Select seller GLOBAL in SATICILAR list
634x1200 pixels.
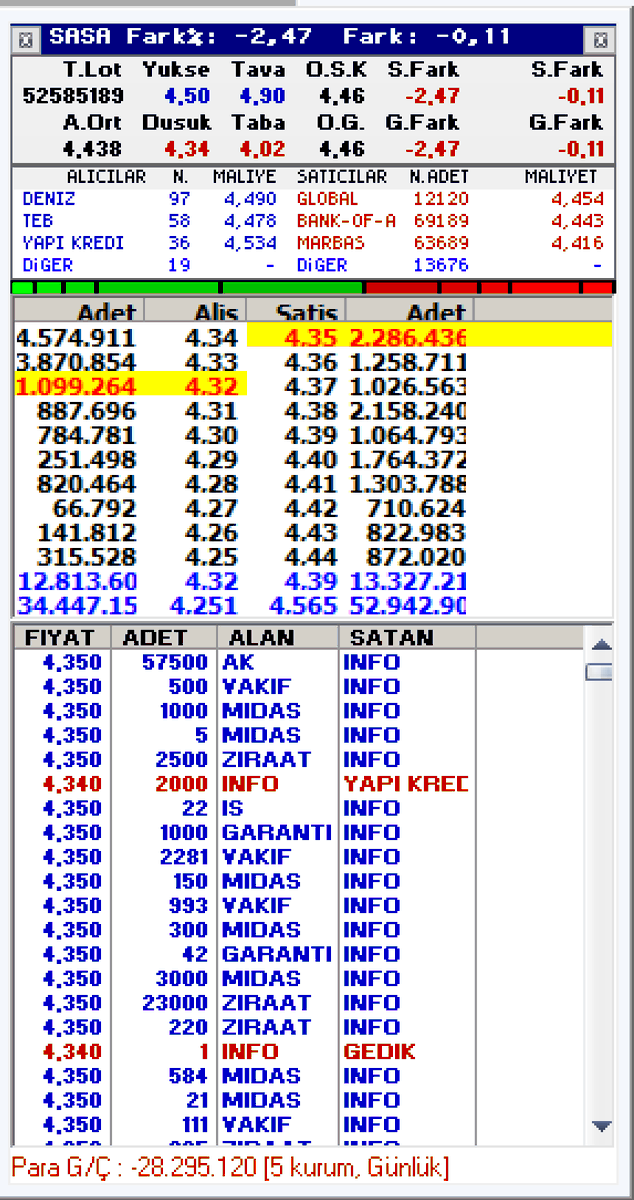[327, 199]
